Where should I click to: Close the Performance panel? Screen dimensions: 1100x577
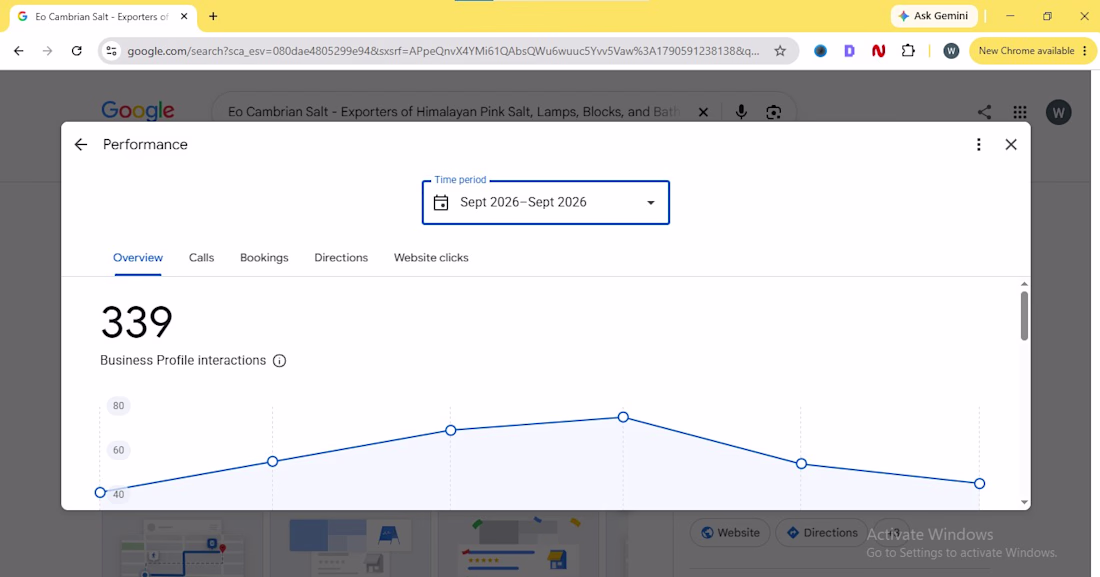1011,145
